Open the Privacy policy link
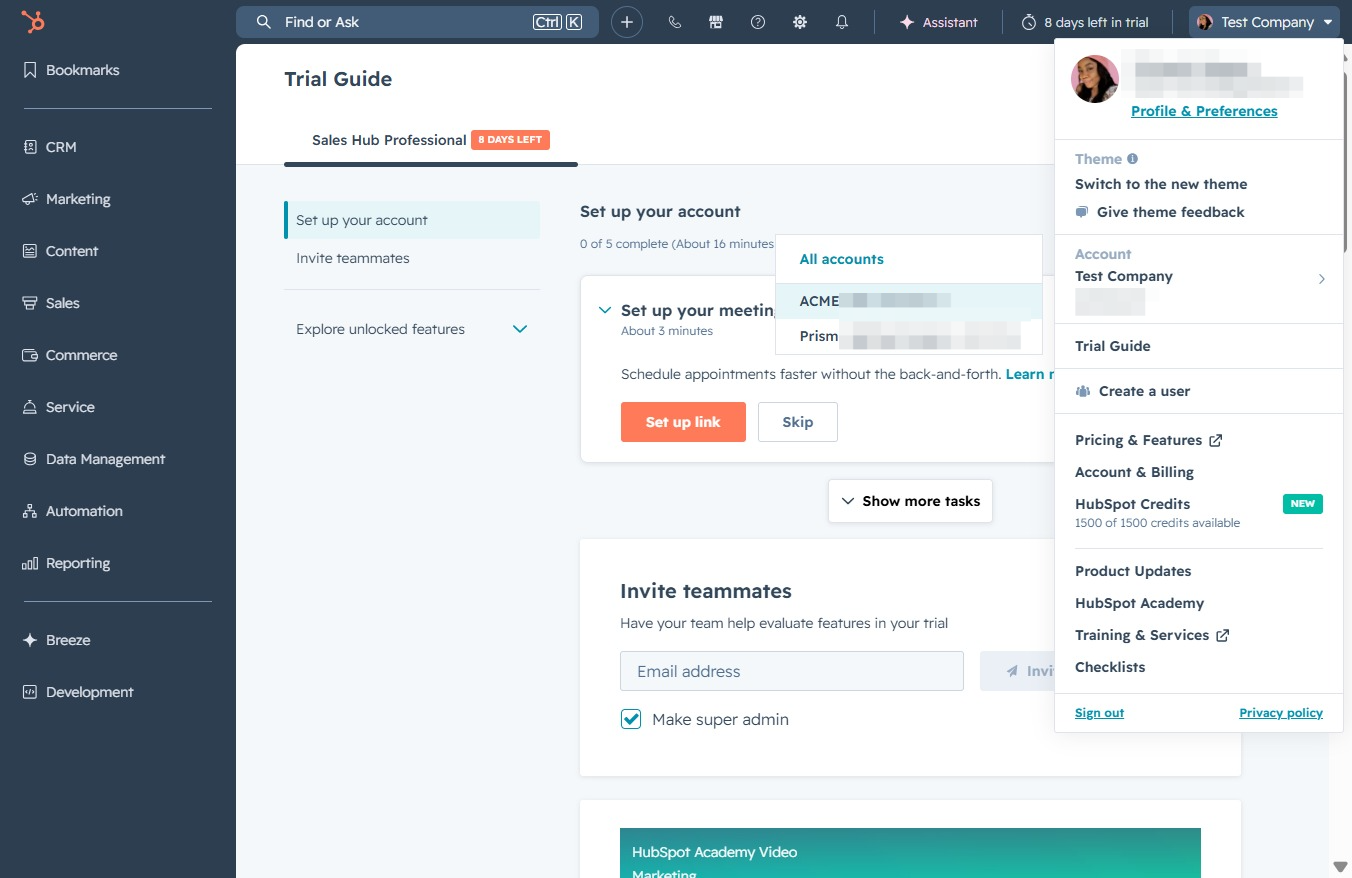Screen dimensions: 1352x878 (1281, 713)
